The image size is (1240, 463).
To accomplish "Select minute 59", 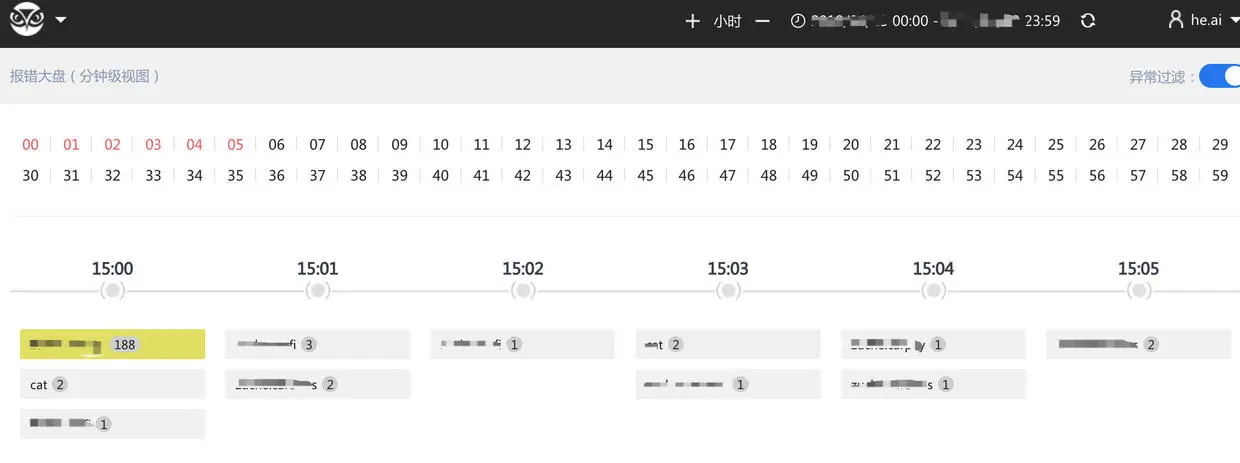I will point(1220,176).
